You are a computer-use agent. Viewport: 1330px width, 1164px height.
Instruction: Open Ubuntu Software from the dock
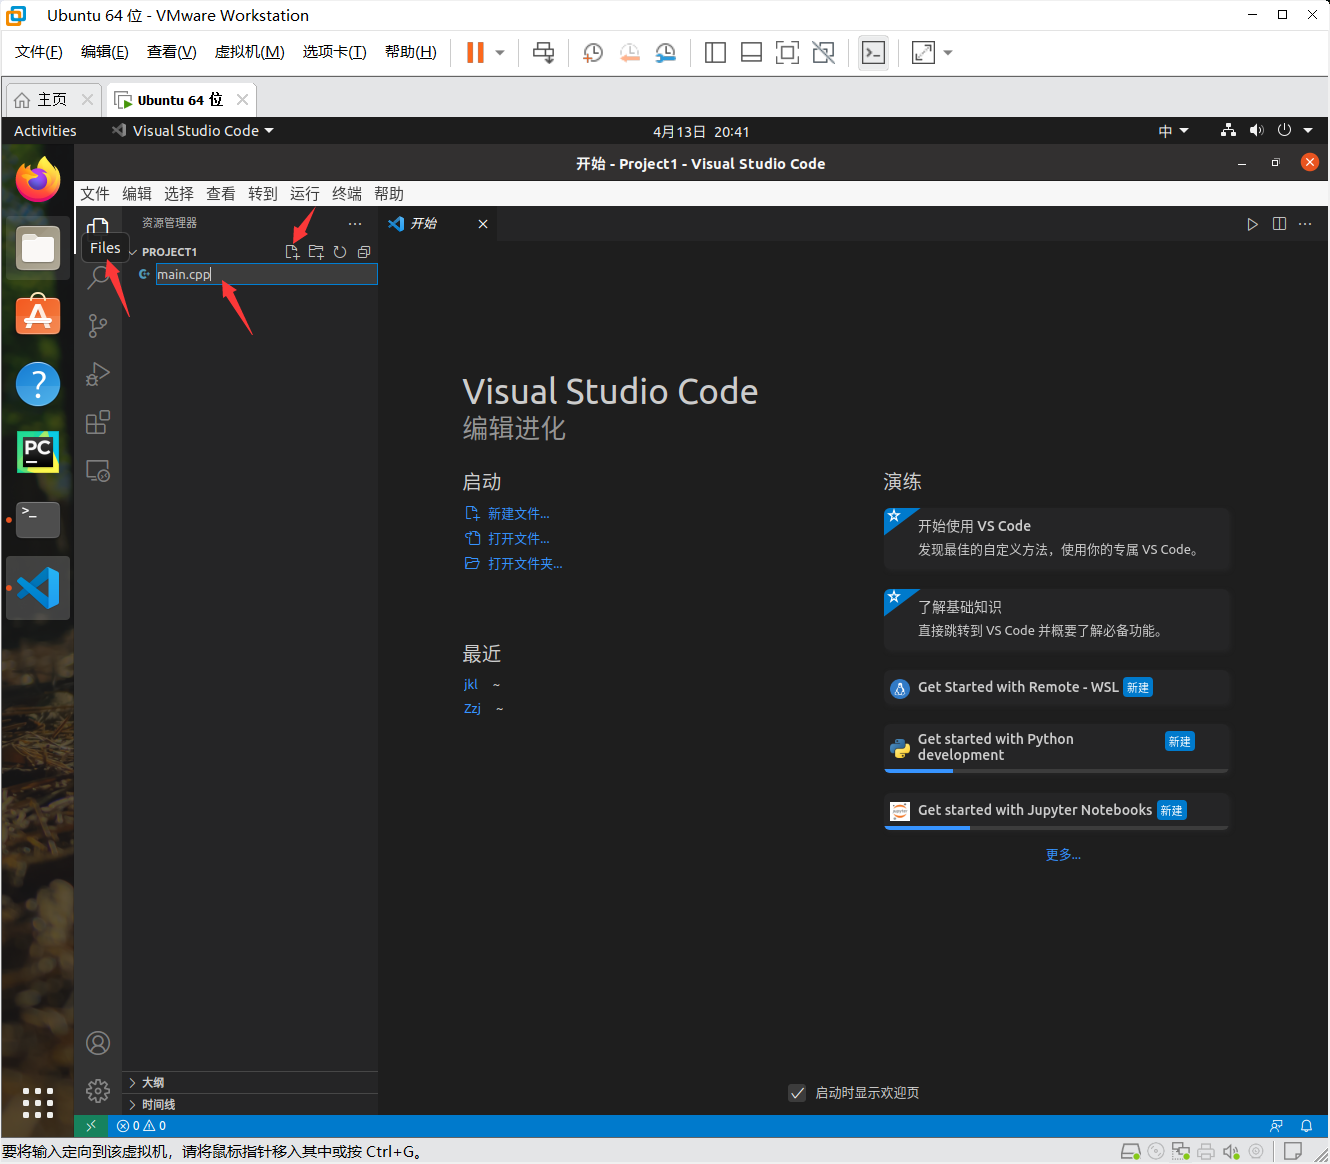click(x=38, y=316)
